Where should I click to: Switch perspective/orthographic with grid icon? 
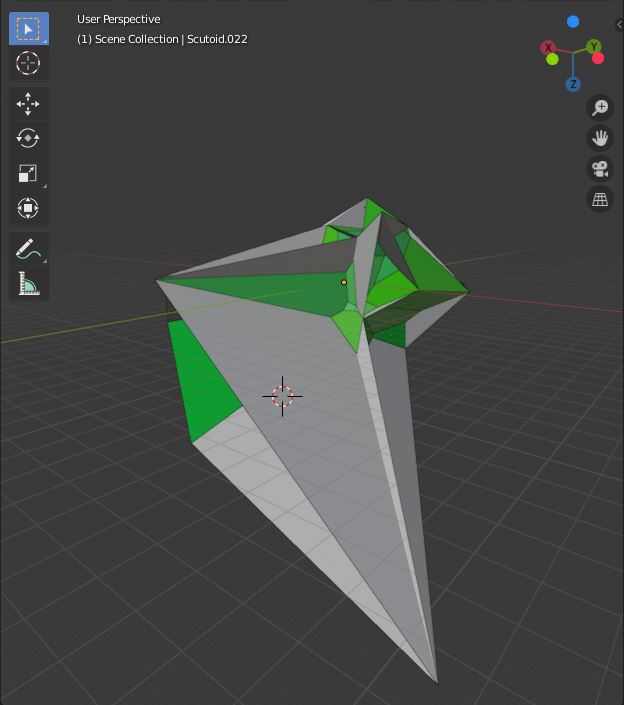pyautogui.click(x=600, y=200)
